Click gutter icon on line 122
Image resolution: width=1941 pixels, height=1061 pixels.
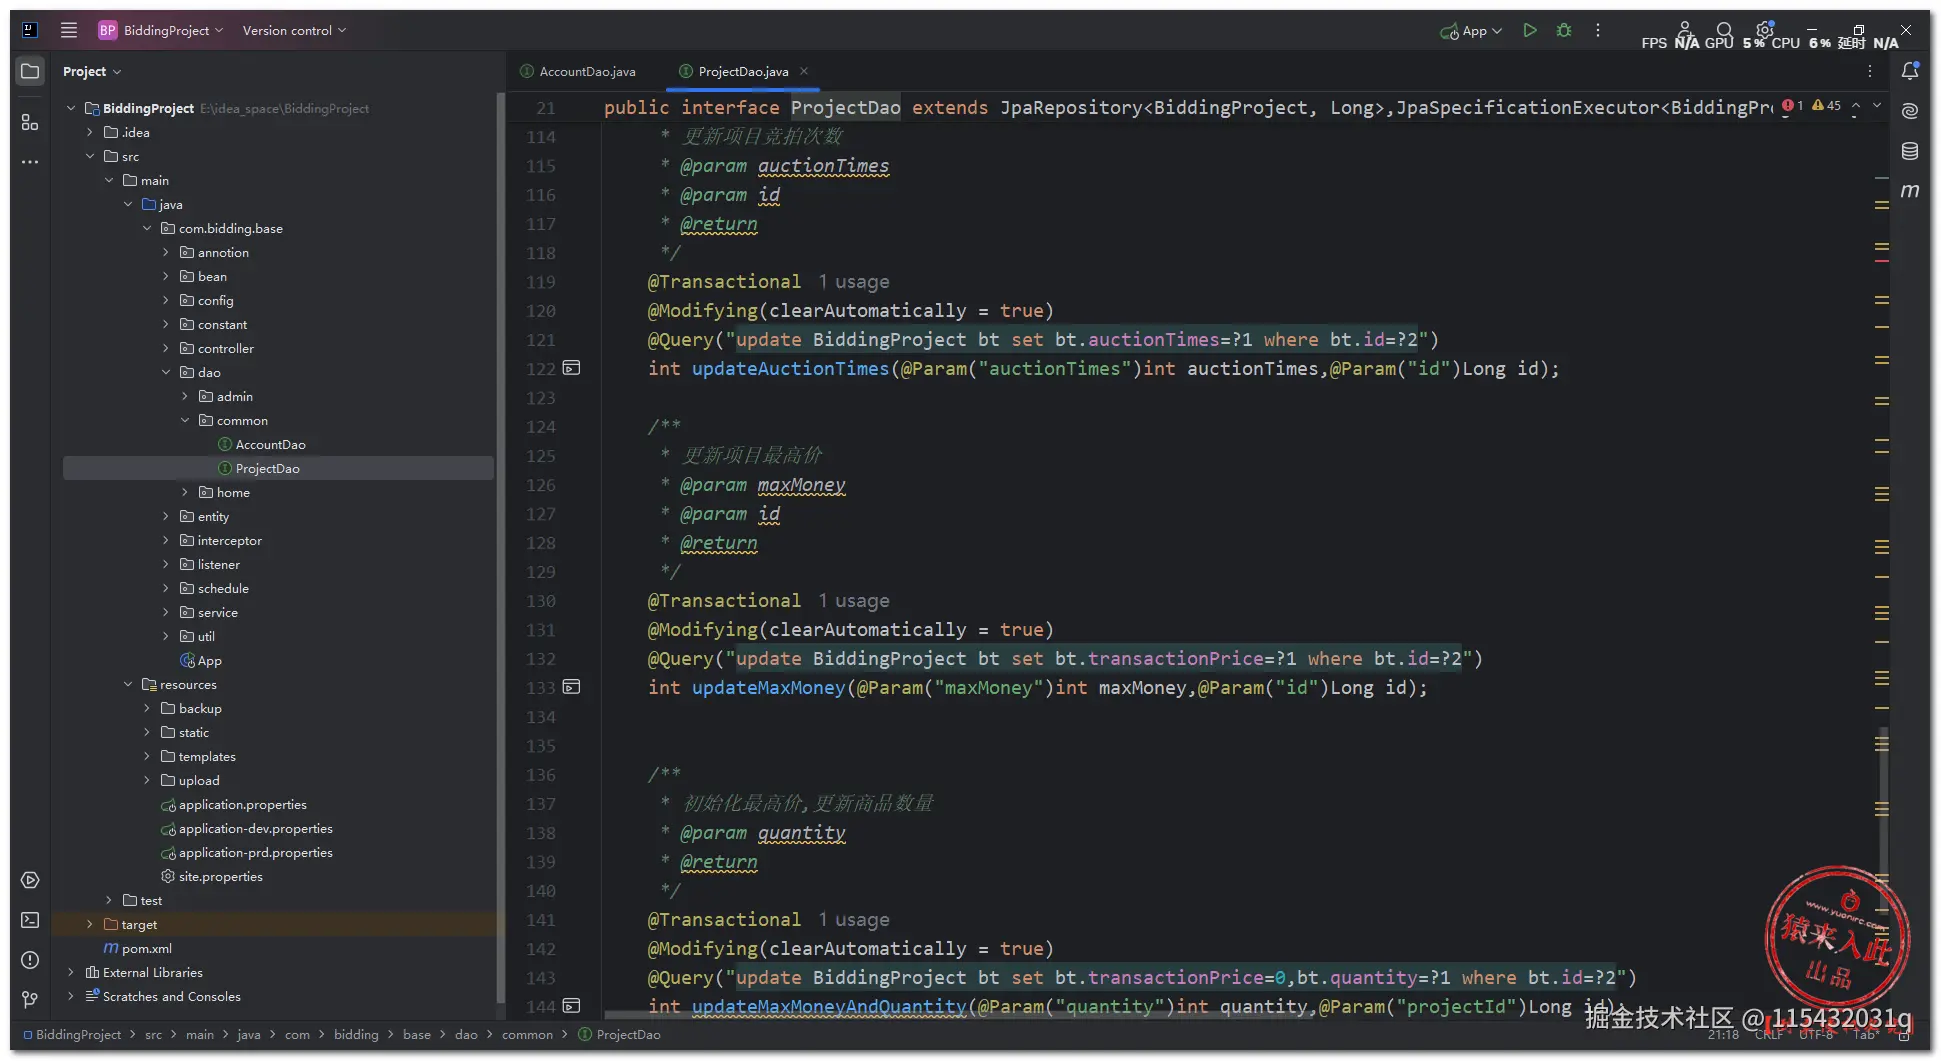pyautogui.click(x=571, y=368)
